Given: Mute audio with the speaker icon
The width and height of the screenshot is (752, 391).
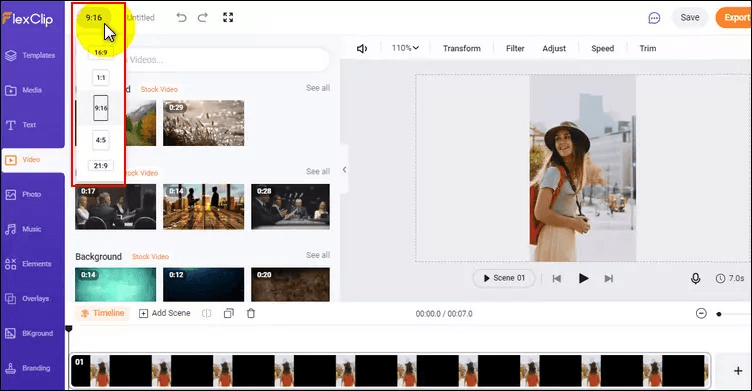Looking at the screenshot, I should (x=362, y=48).
